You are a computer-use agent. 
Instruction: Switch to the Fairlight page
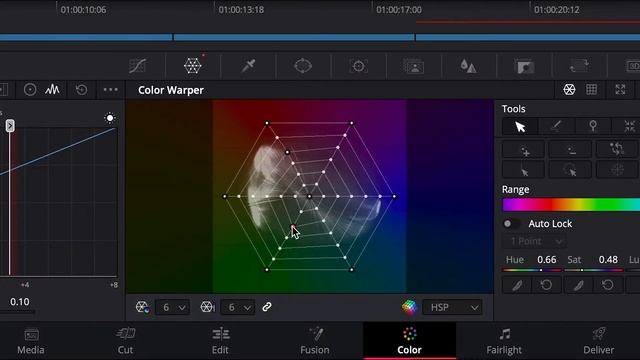pyautogui.click(x=504, y=341)
